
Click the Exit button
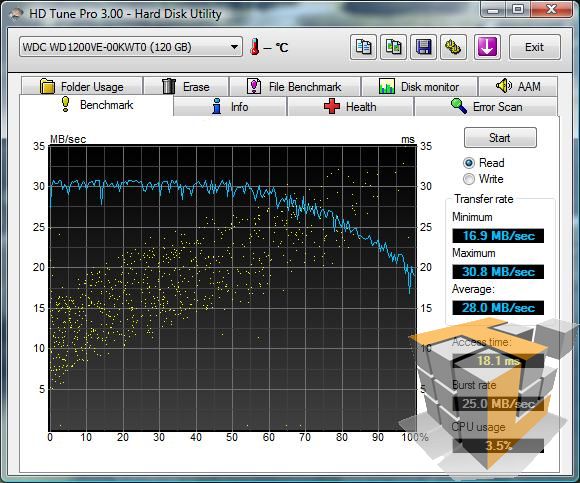click(535, 47)
